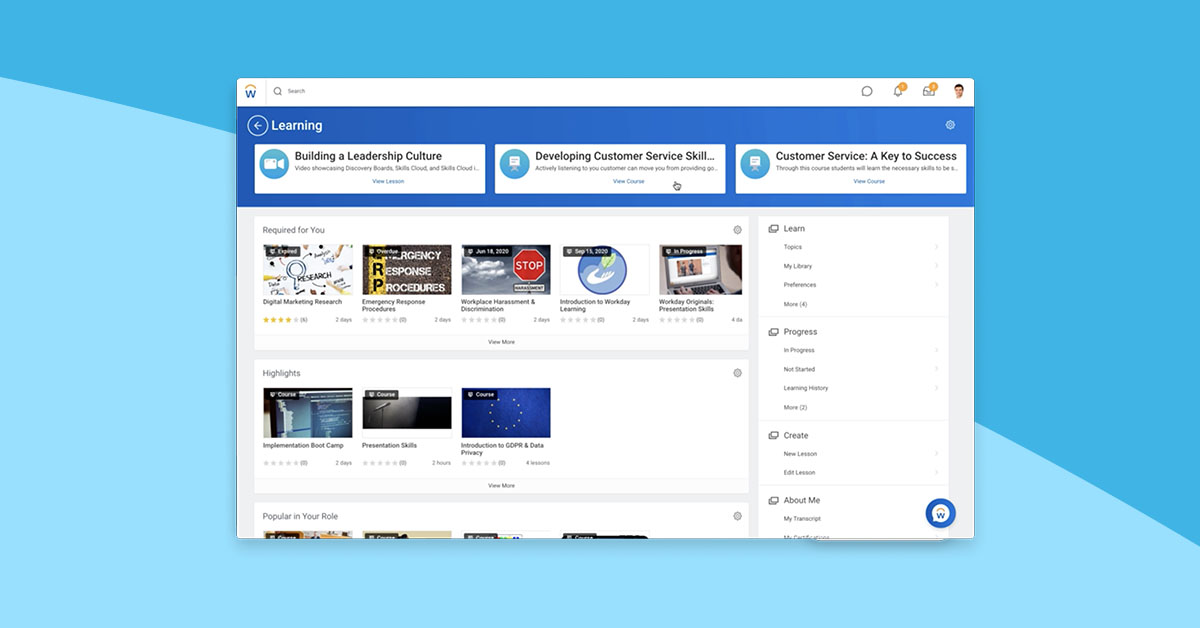Open the inbox tray icon

pos(929,91)
